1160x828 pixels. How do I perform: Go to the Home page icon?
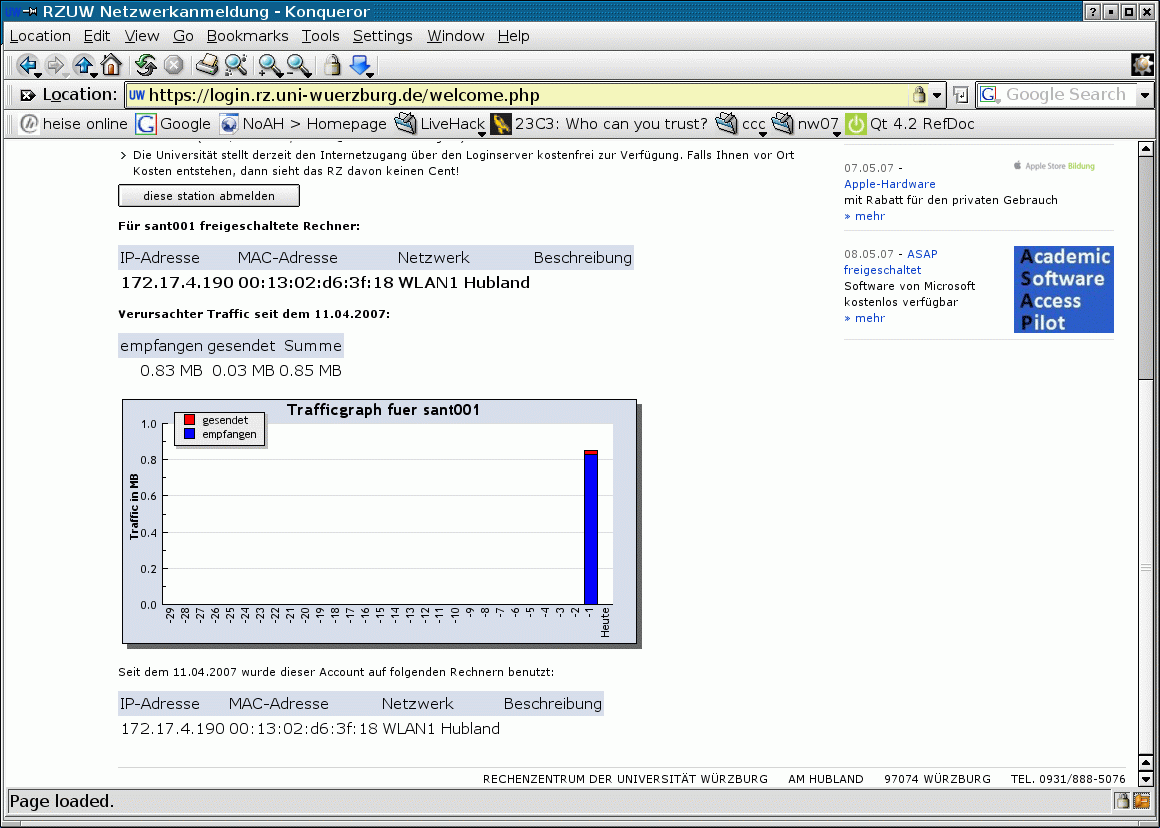click(111, 65)
